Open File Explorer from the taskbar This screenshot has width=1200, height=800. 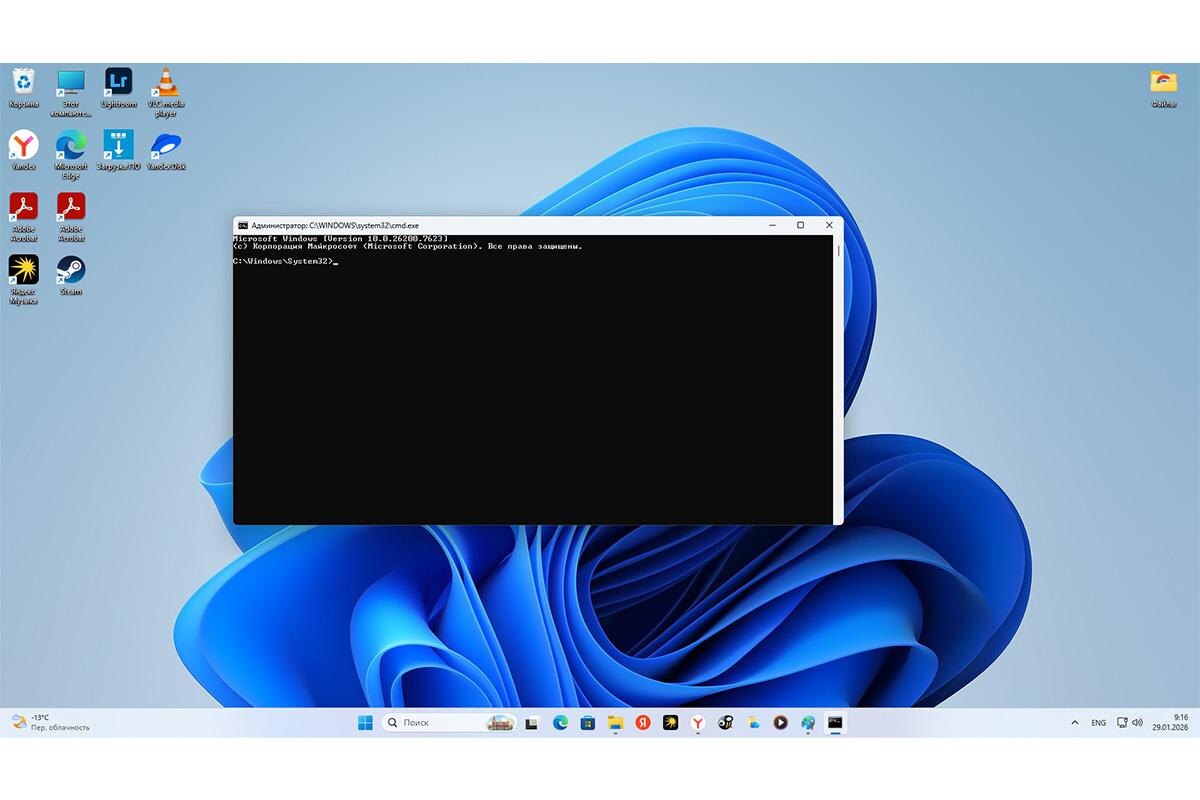615,723
